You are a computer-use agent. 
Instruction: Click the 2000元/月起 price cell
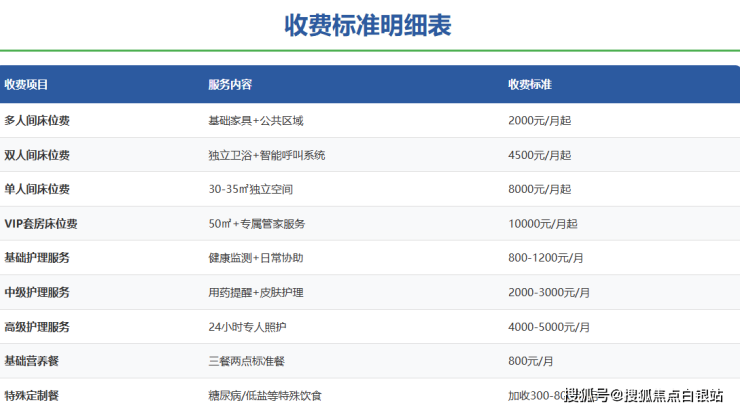pyautogui.click(x=539, y=121)
